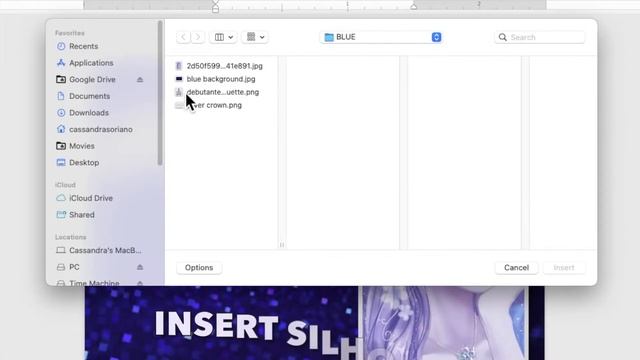640x360 pixels.
Task: Open the cassandrasoriano home folder
Action: [x=100, y=129]
